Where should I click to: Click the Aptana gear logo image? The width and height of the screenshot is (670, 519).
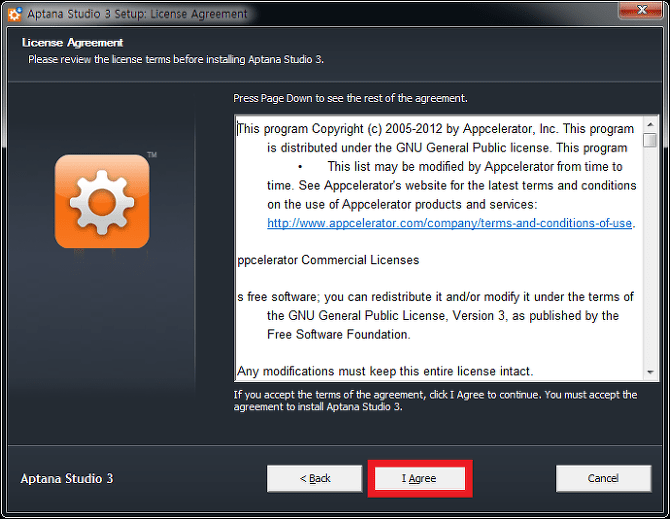[102, 201]
